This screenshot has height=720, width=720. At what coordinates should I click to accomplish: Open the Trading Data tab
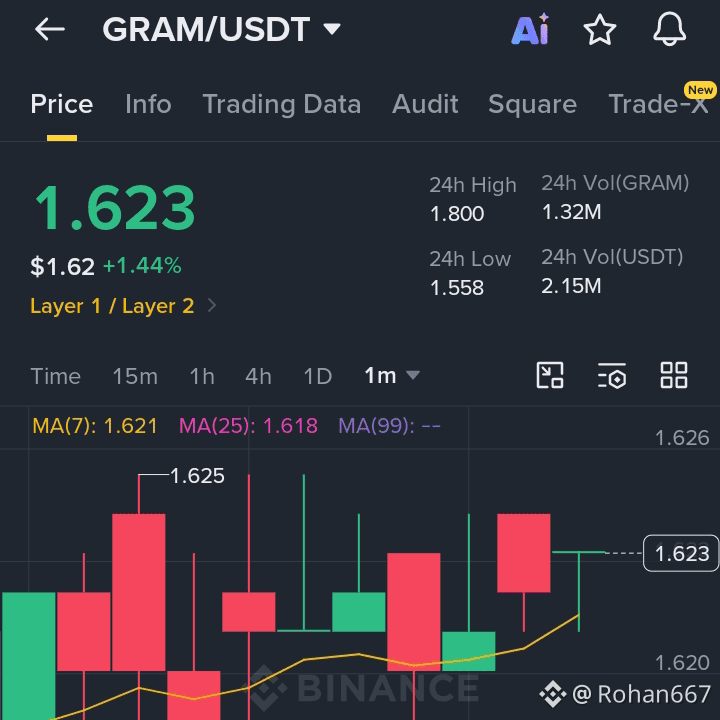pyautogui.click(x=281, y=104)
